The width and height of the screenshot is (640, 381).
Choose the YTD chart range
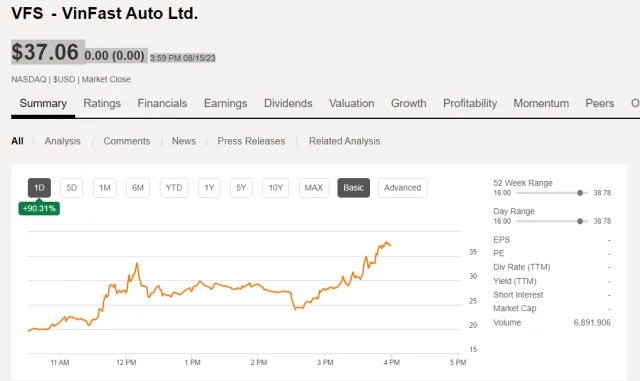[174, 188]
